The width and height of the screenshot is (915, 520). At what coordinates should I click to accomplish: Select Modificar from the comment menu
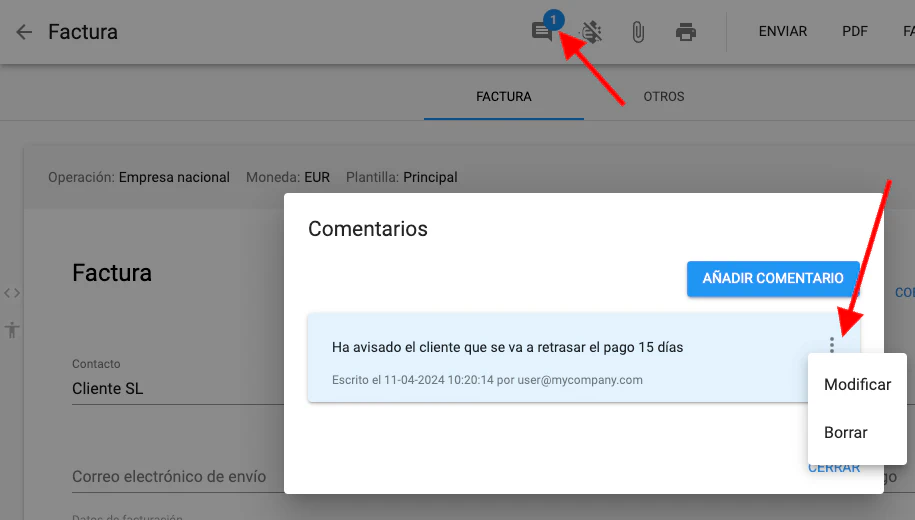click(857, 385)
